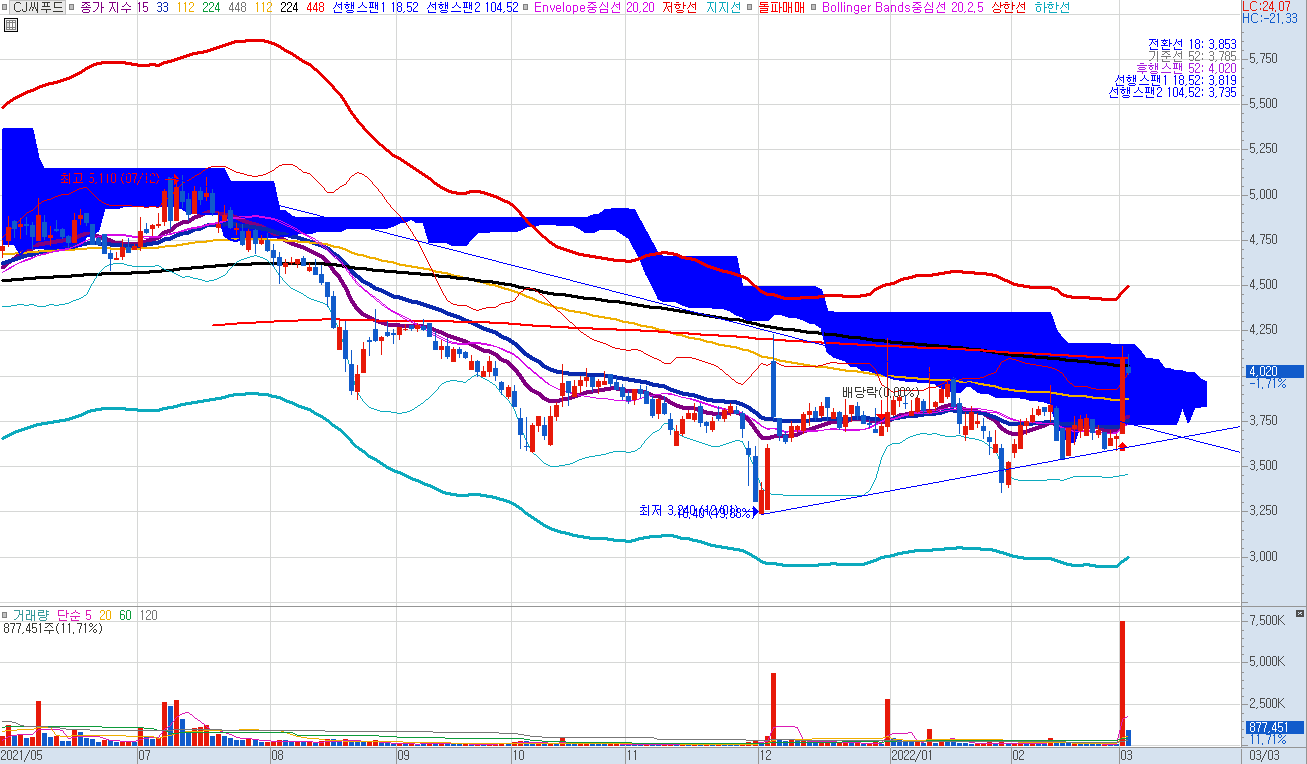Select the red 저항선 legend label
Viewport: 1307px width, 764px height.
point(679,7)
